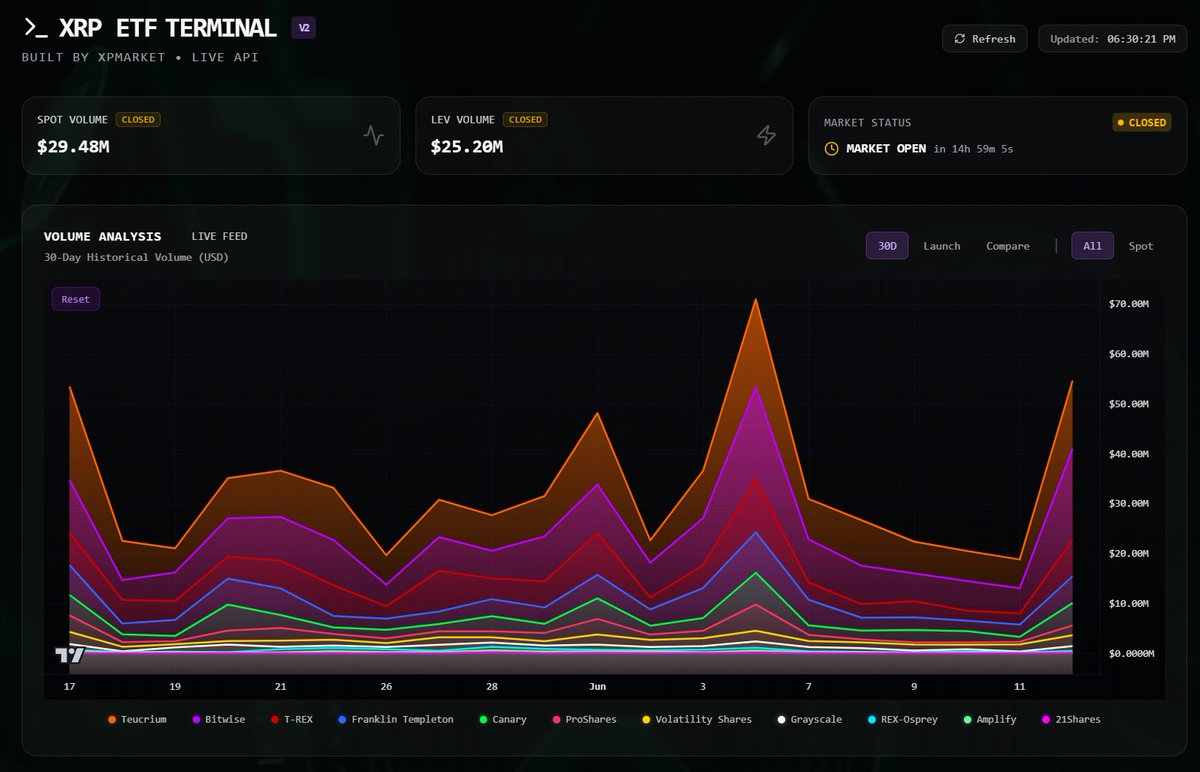
Task: Click the 26 date axis label
Action: point(386,687)
